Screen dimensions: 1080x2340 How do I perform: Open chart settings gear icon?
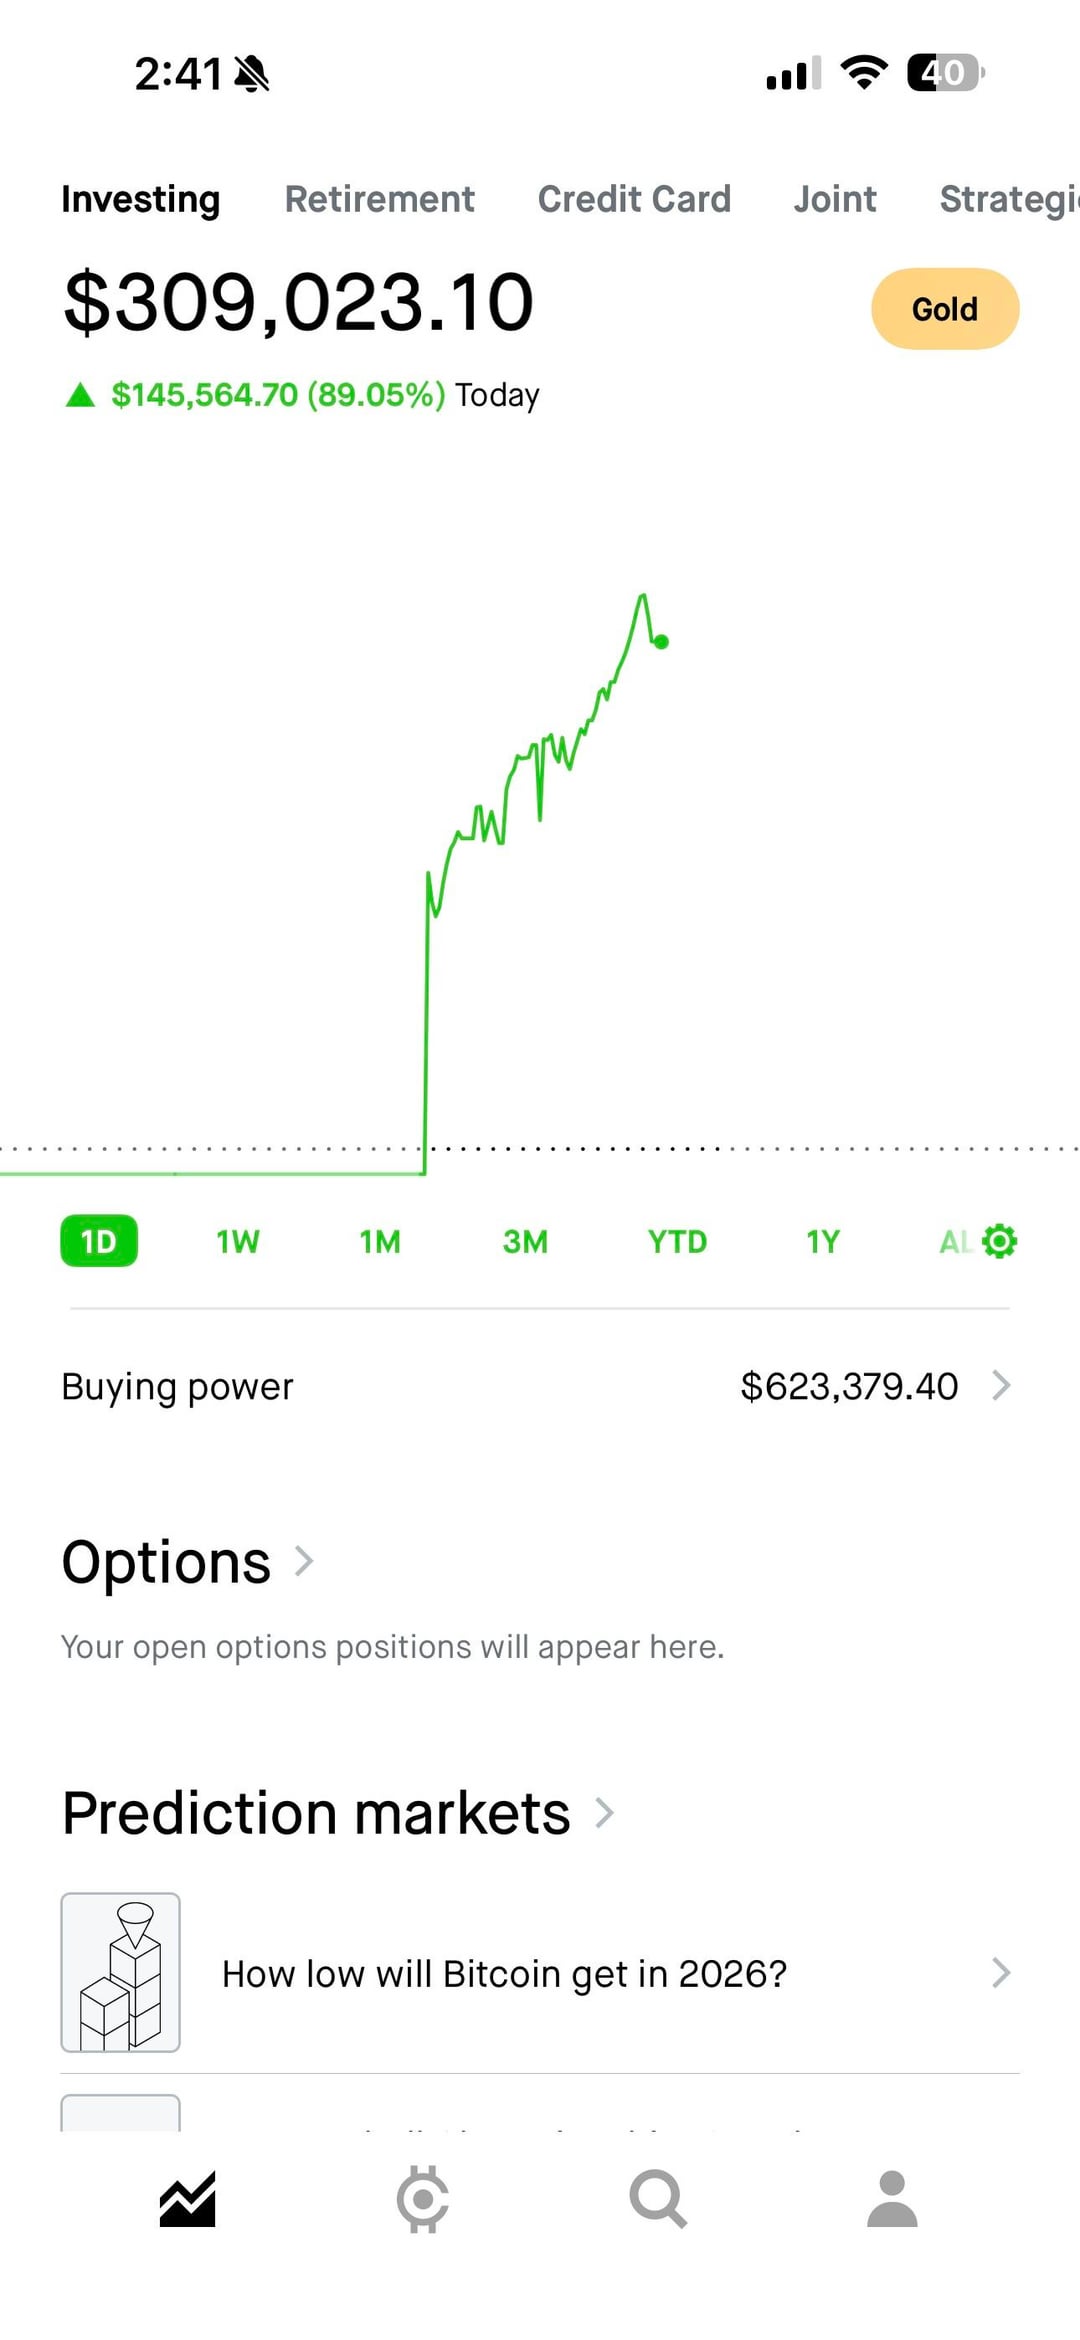pyautogui.click(x=999, y=1241)
